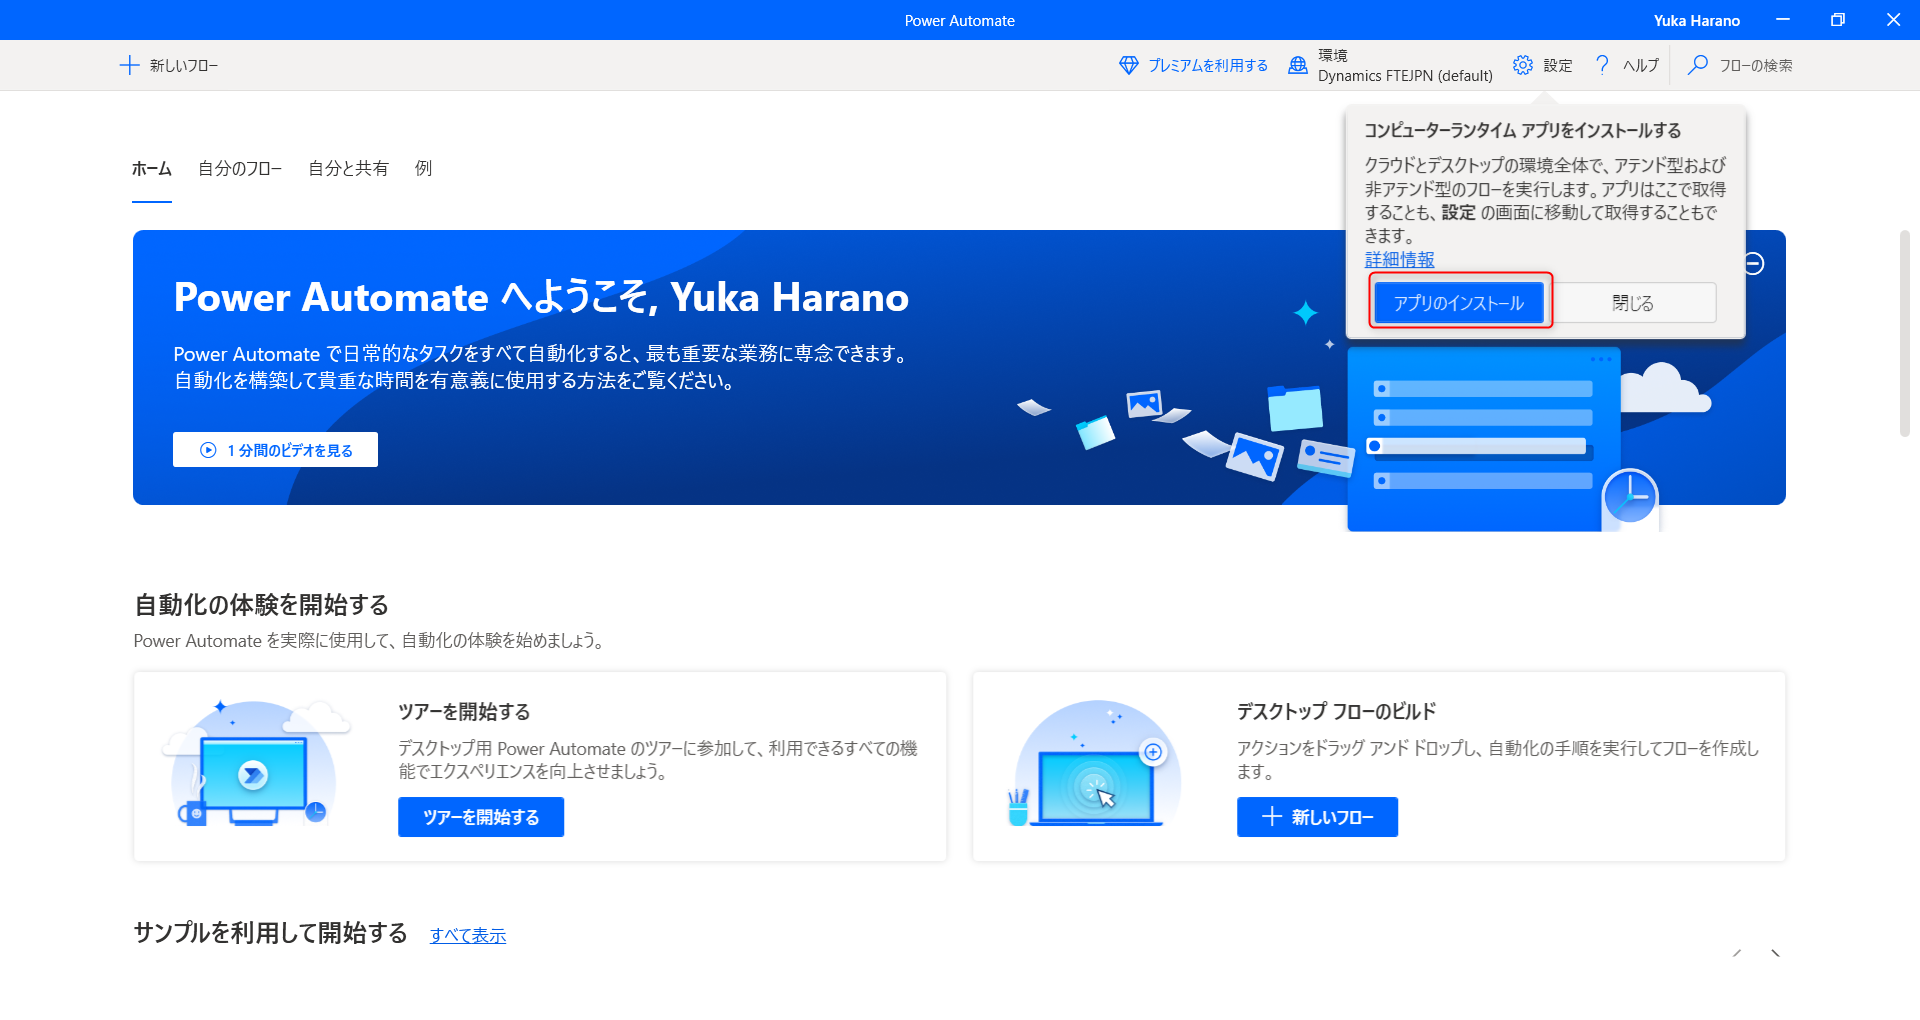Click the plus icon beside 新しいフロー in toolbar
This screenshot has height=1020, width=1920.
click(x=129, y=65)
